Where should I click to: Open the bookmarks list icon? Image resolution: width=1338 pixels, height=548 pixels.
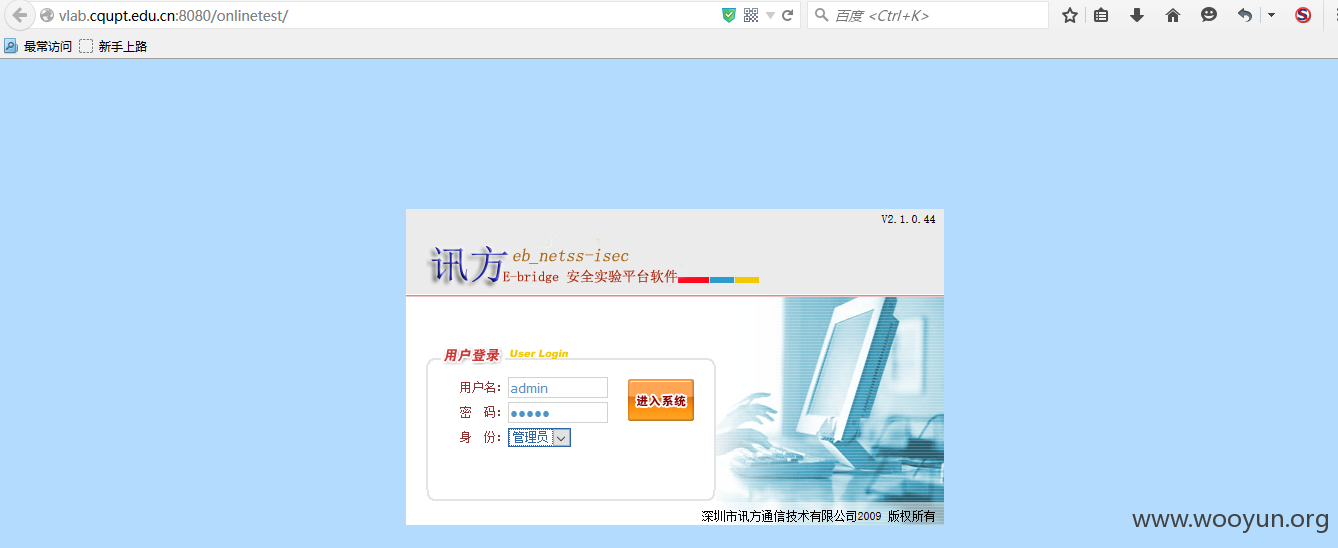pos(1101,15)
